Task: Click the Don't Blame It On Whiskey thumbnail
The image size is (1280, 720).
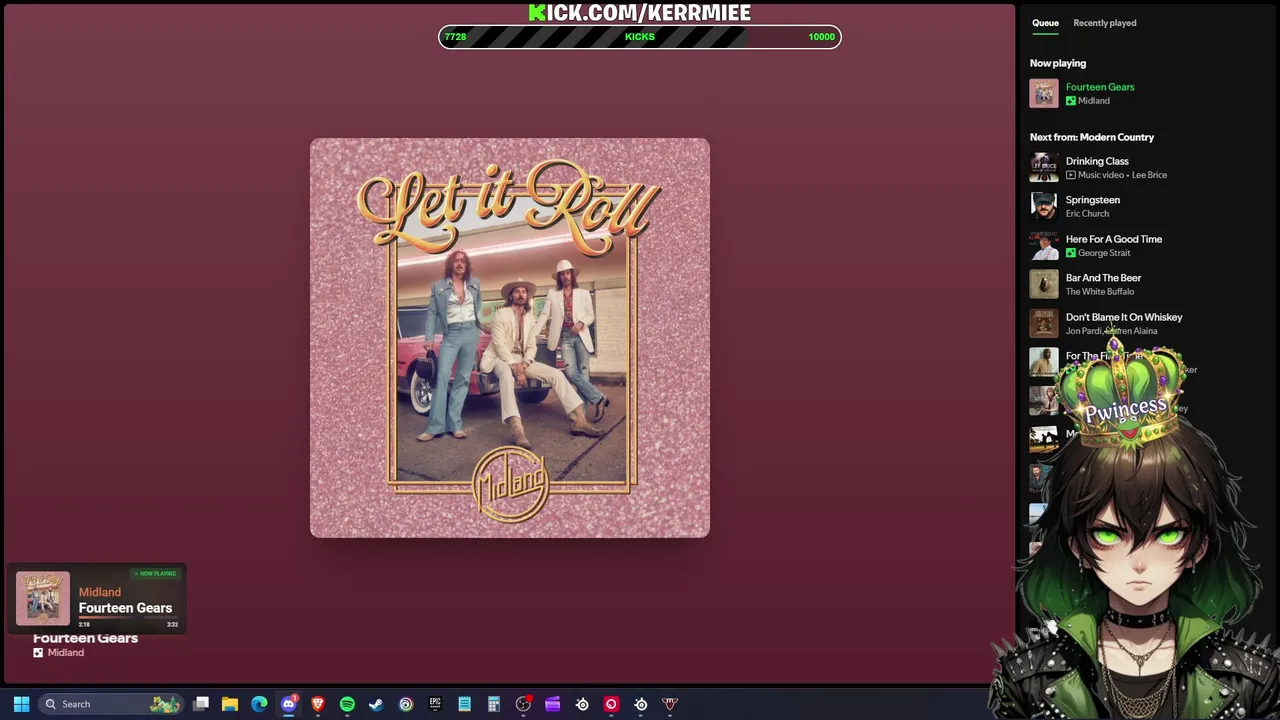Action: (x=1044, y=323)
